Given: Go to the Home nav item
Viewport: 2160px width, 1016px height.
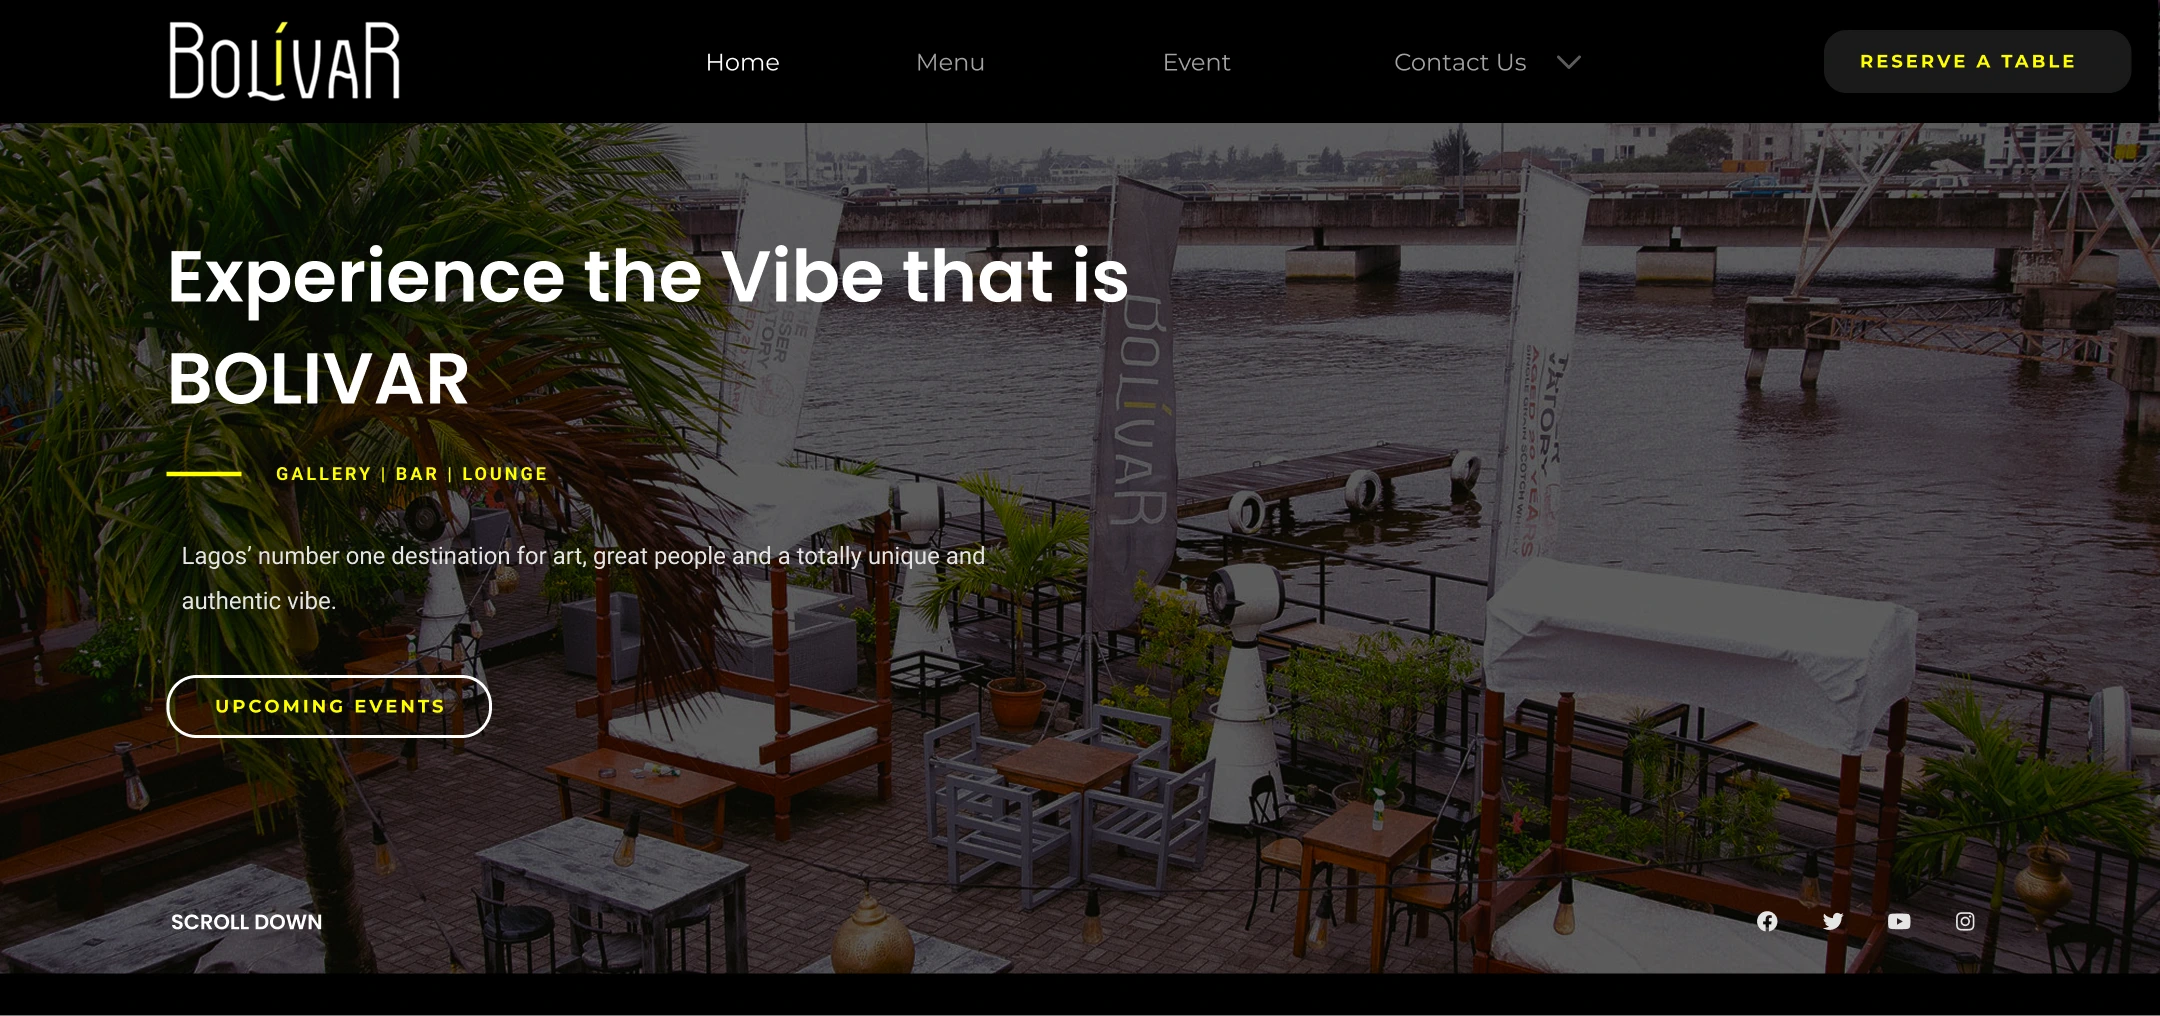Looking at the screenshot, I should [x=742, y=62].
